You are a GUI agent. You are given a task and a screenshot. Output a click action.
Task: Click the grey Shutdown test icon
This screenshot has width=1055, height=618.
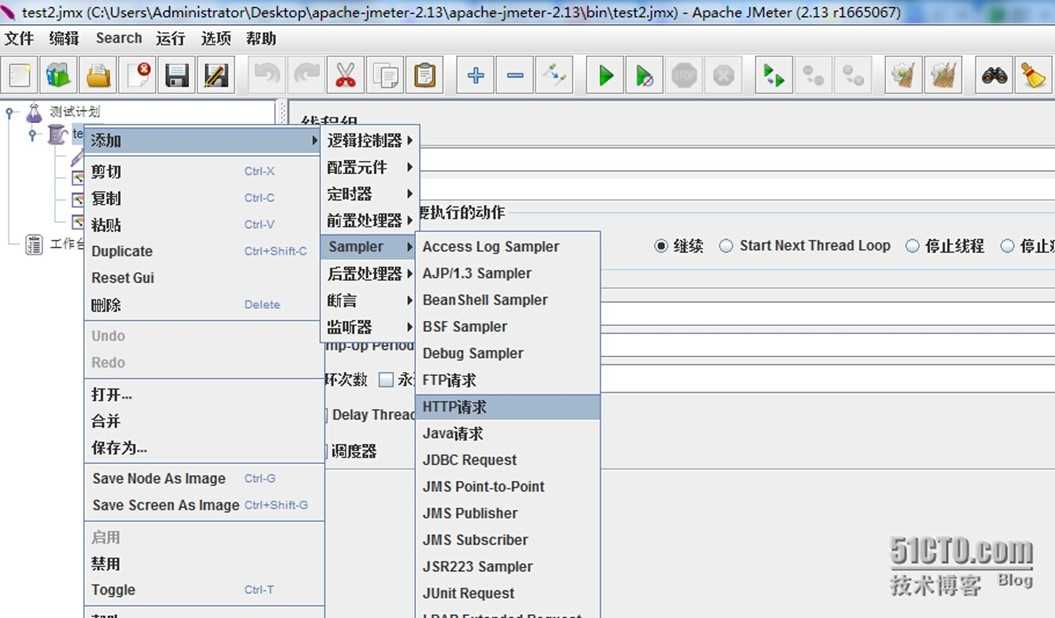click(723, 75)
